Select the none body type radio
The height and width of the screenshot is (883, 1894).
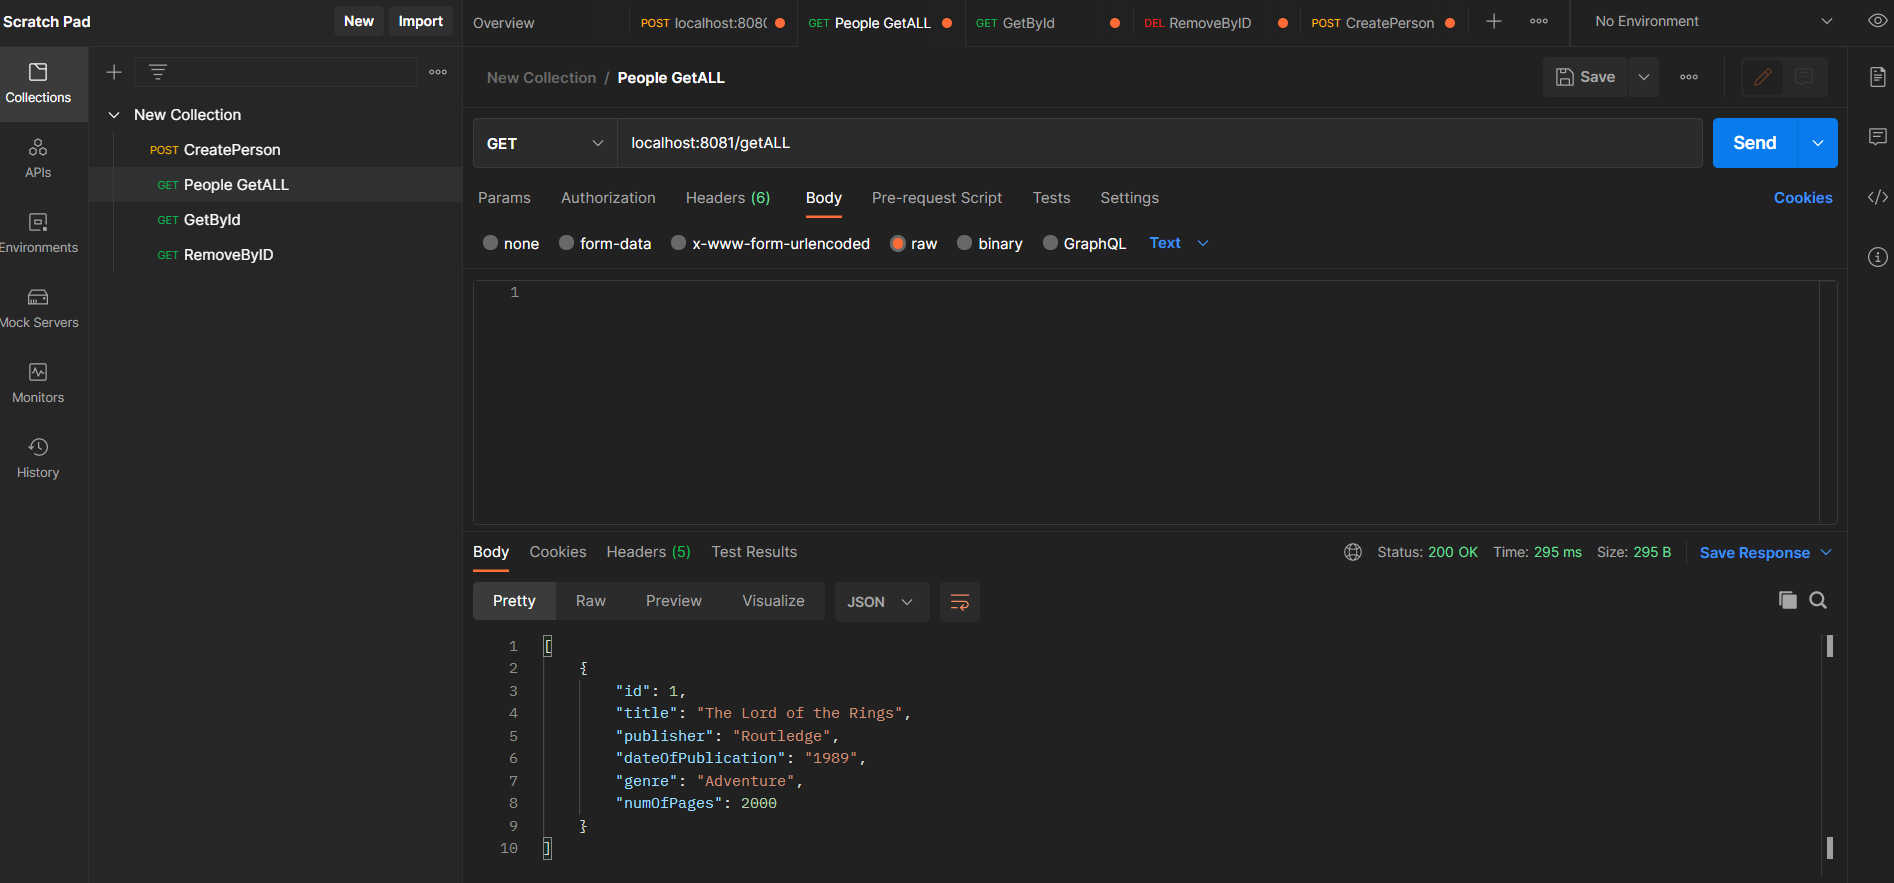(490, 243)
